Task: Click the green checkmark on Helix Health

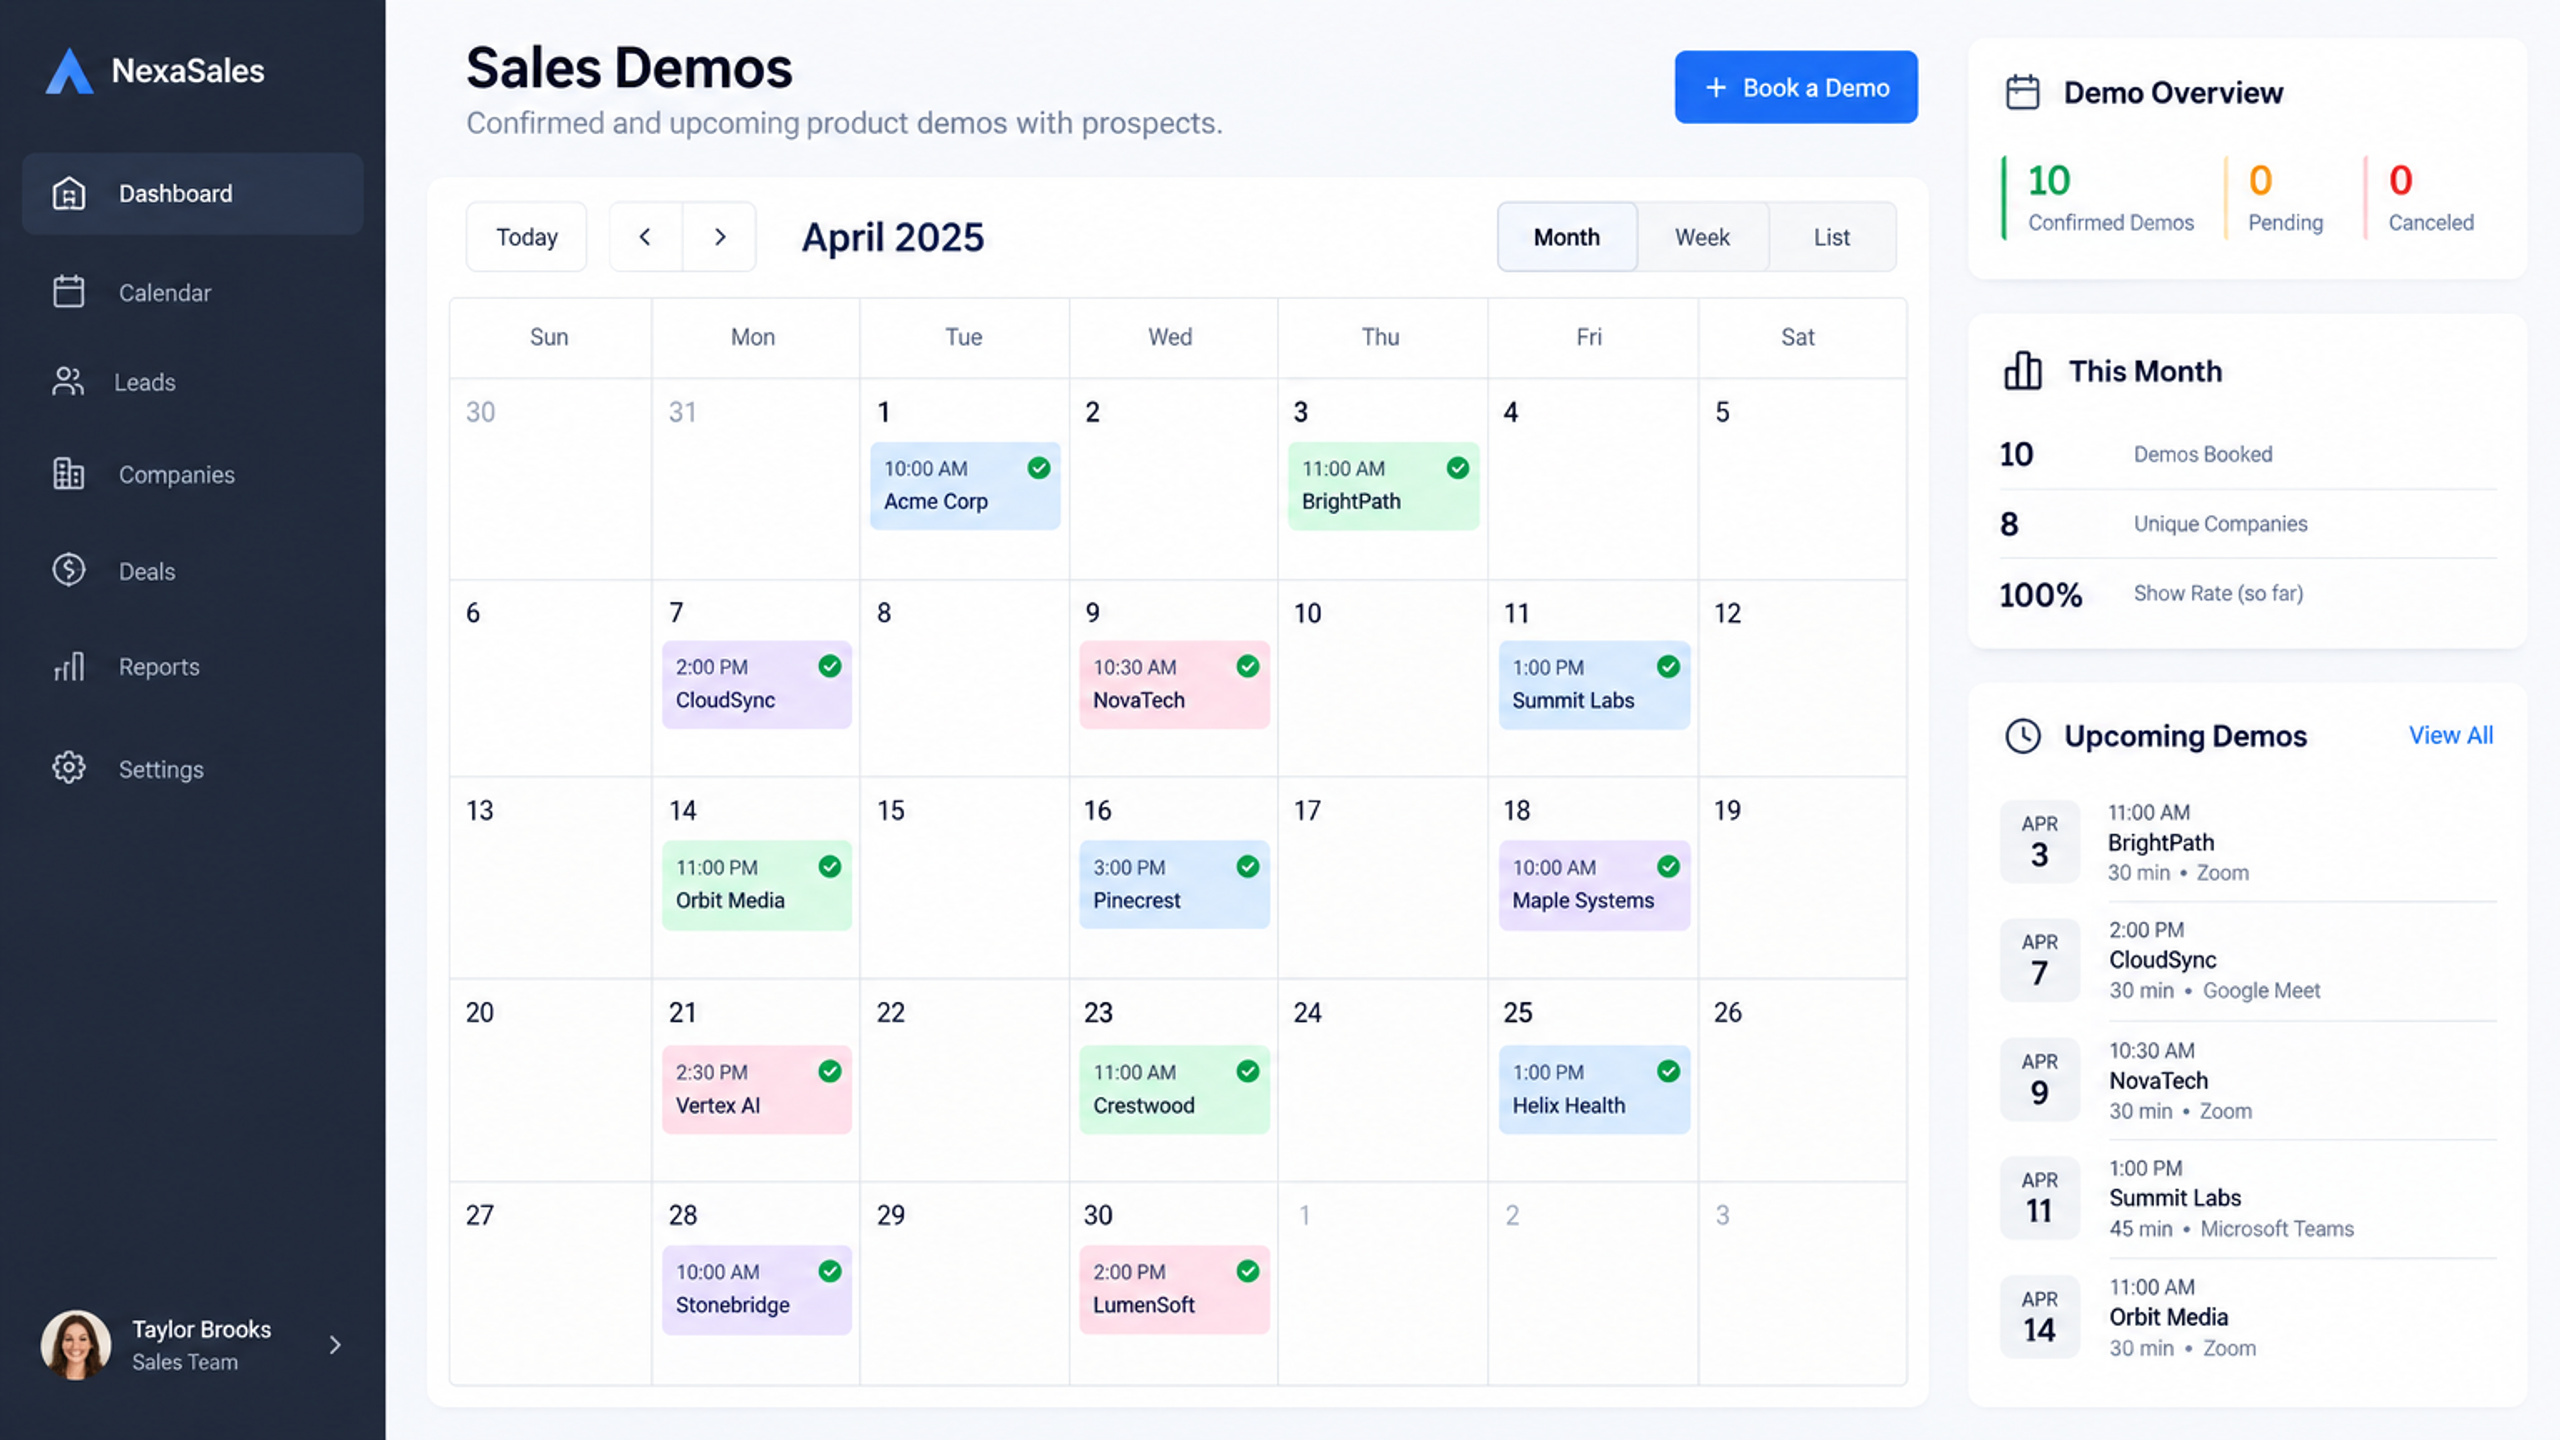Action: (x=1668, y=1071)
